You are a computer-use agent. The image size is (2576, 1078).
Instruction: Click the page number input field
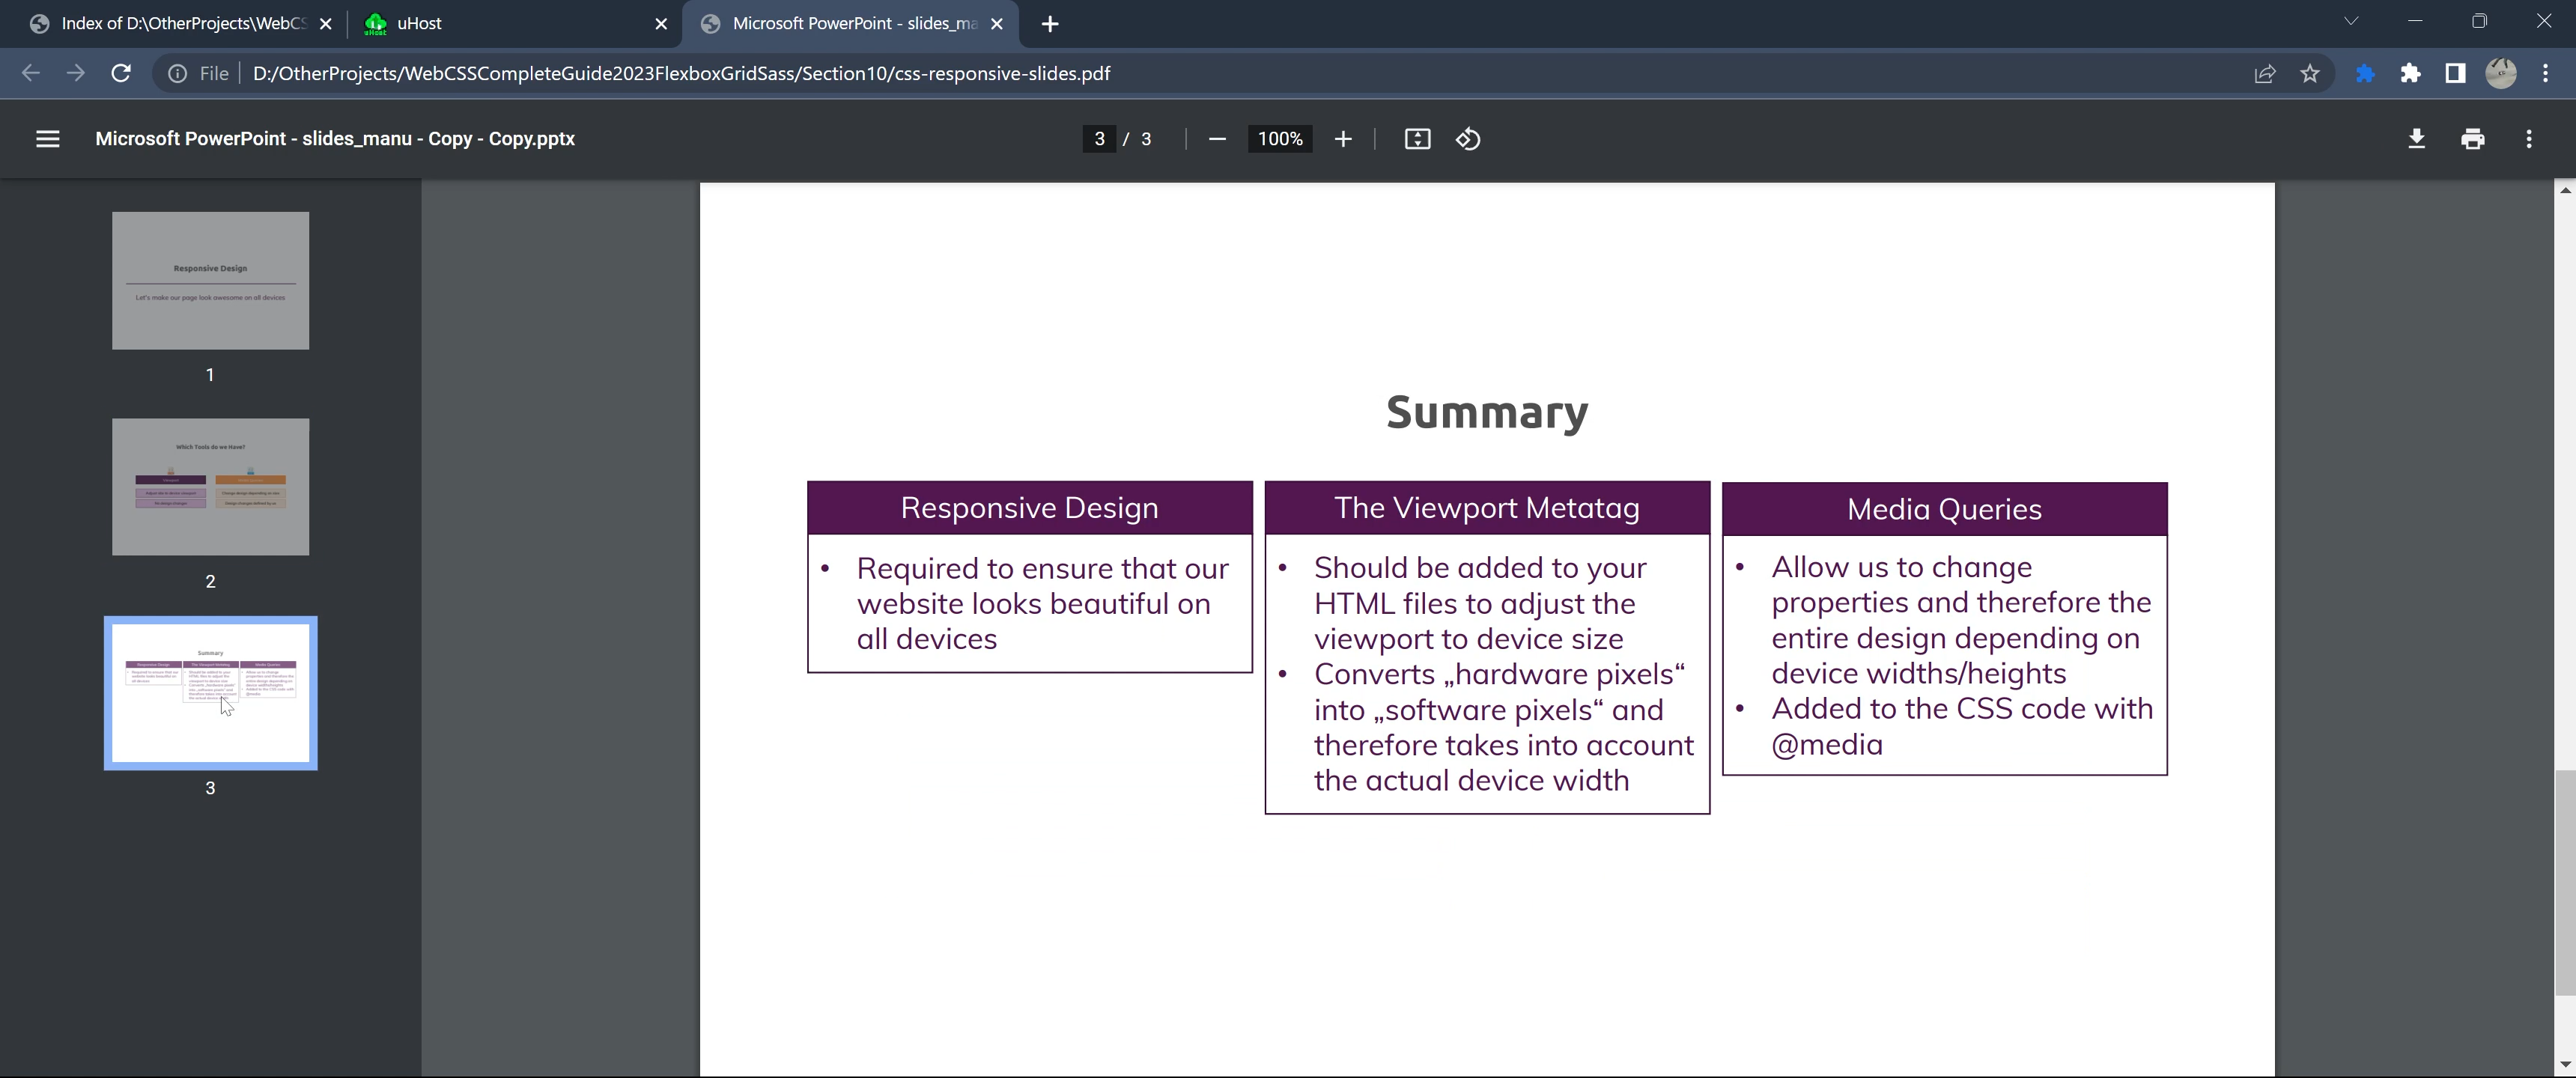coord(1099,139)
